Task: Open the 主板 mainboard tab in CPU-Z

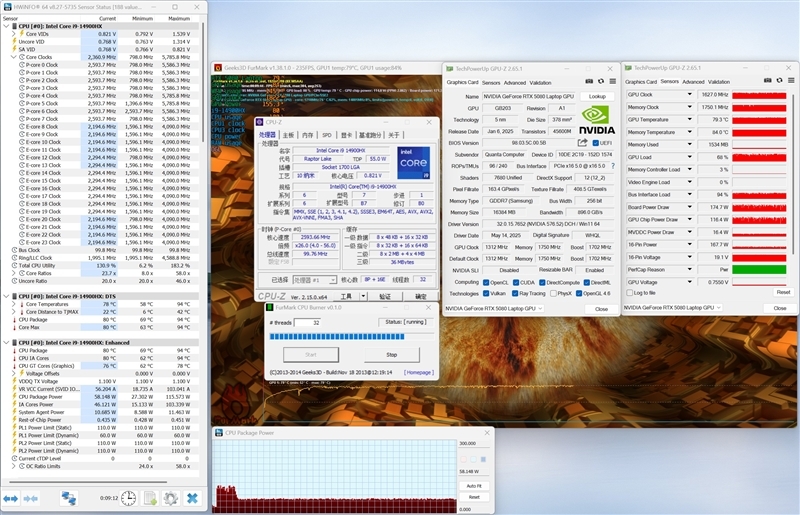Action: click(288, 135)
